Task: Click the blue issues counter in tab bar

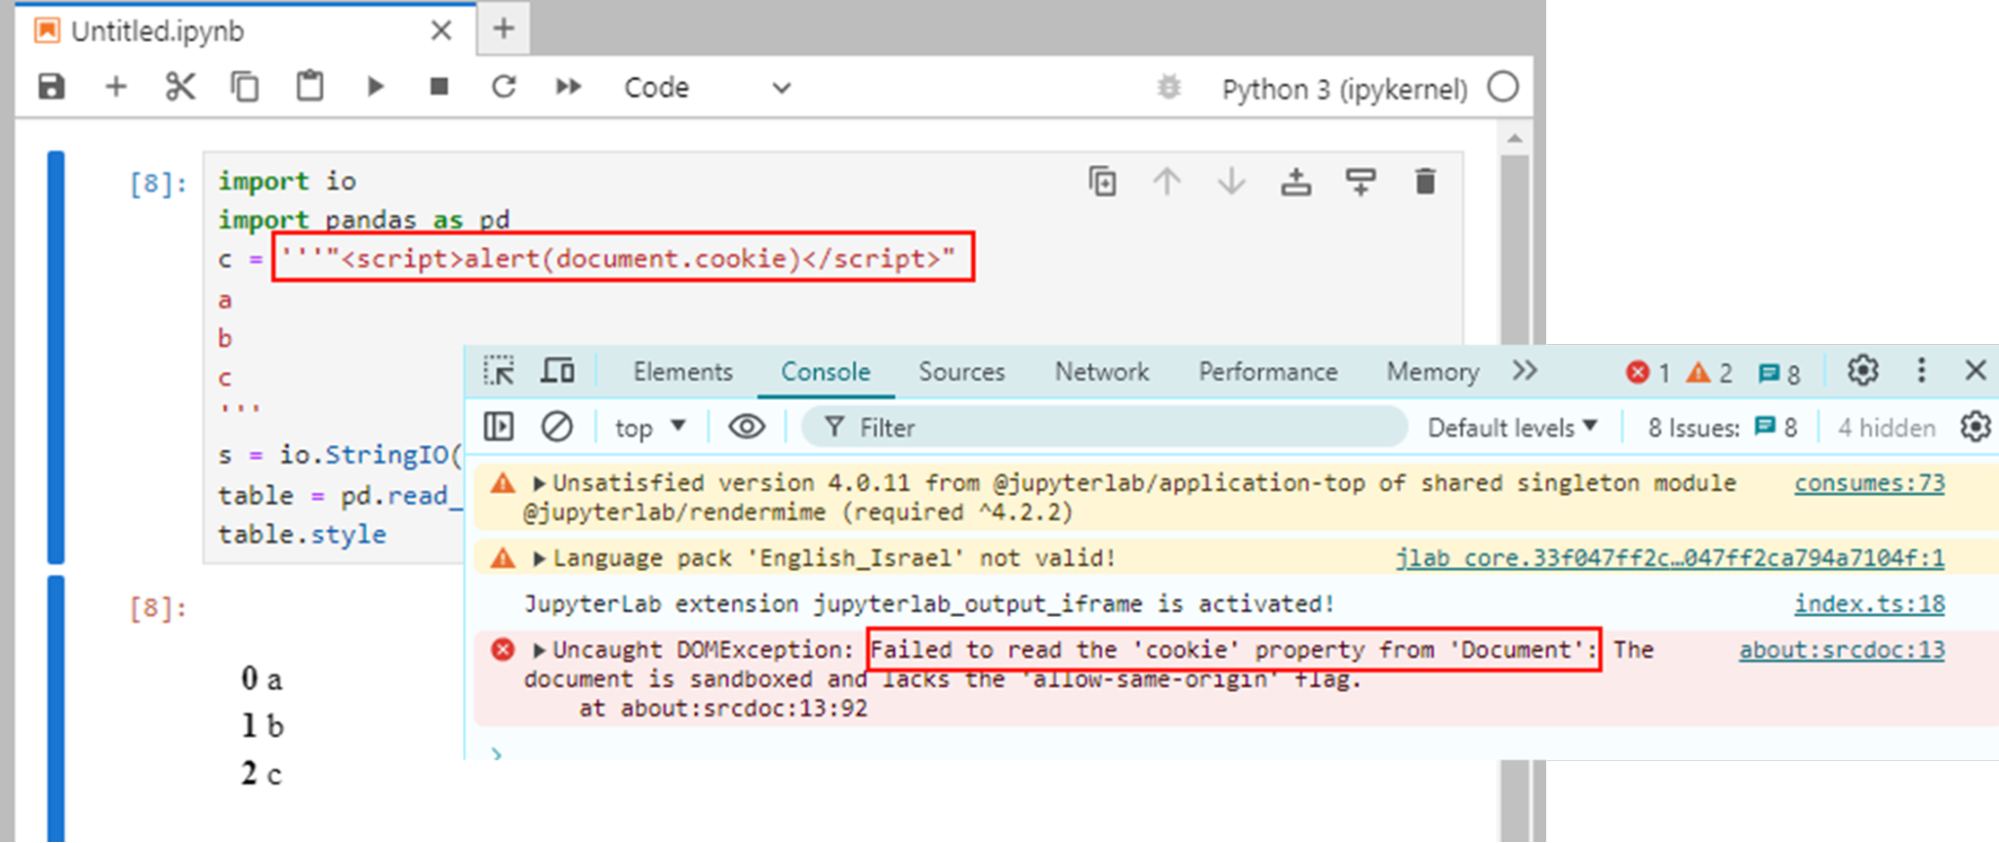Action: tap(1780, 374)
